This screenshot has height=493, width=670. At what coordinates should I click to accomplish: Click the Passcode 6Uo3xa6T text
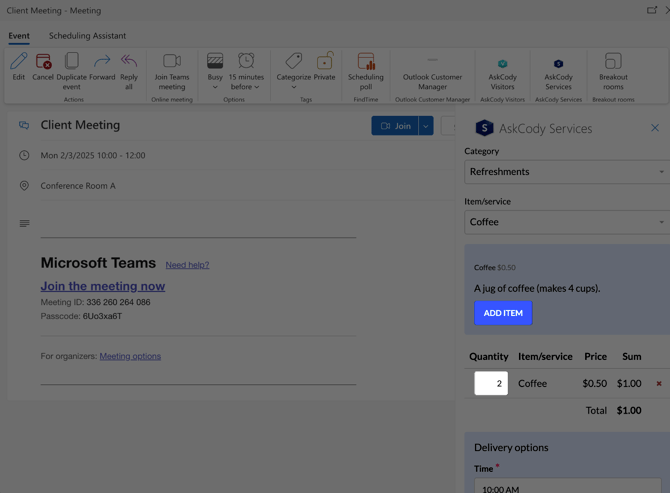81,316
